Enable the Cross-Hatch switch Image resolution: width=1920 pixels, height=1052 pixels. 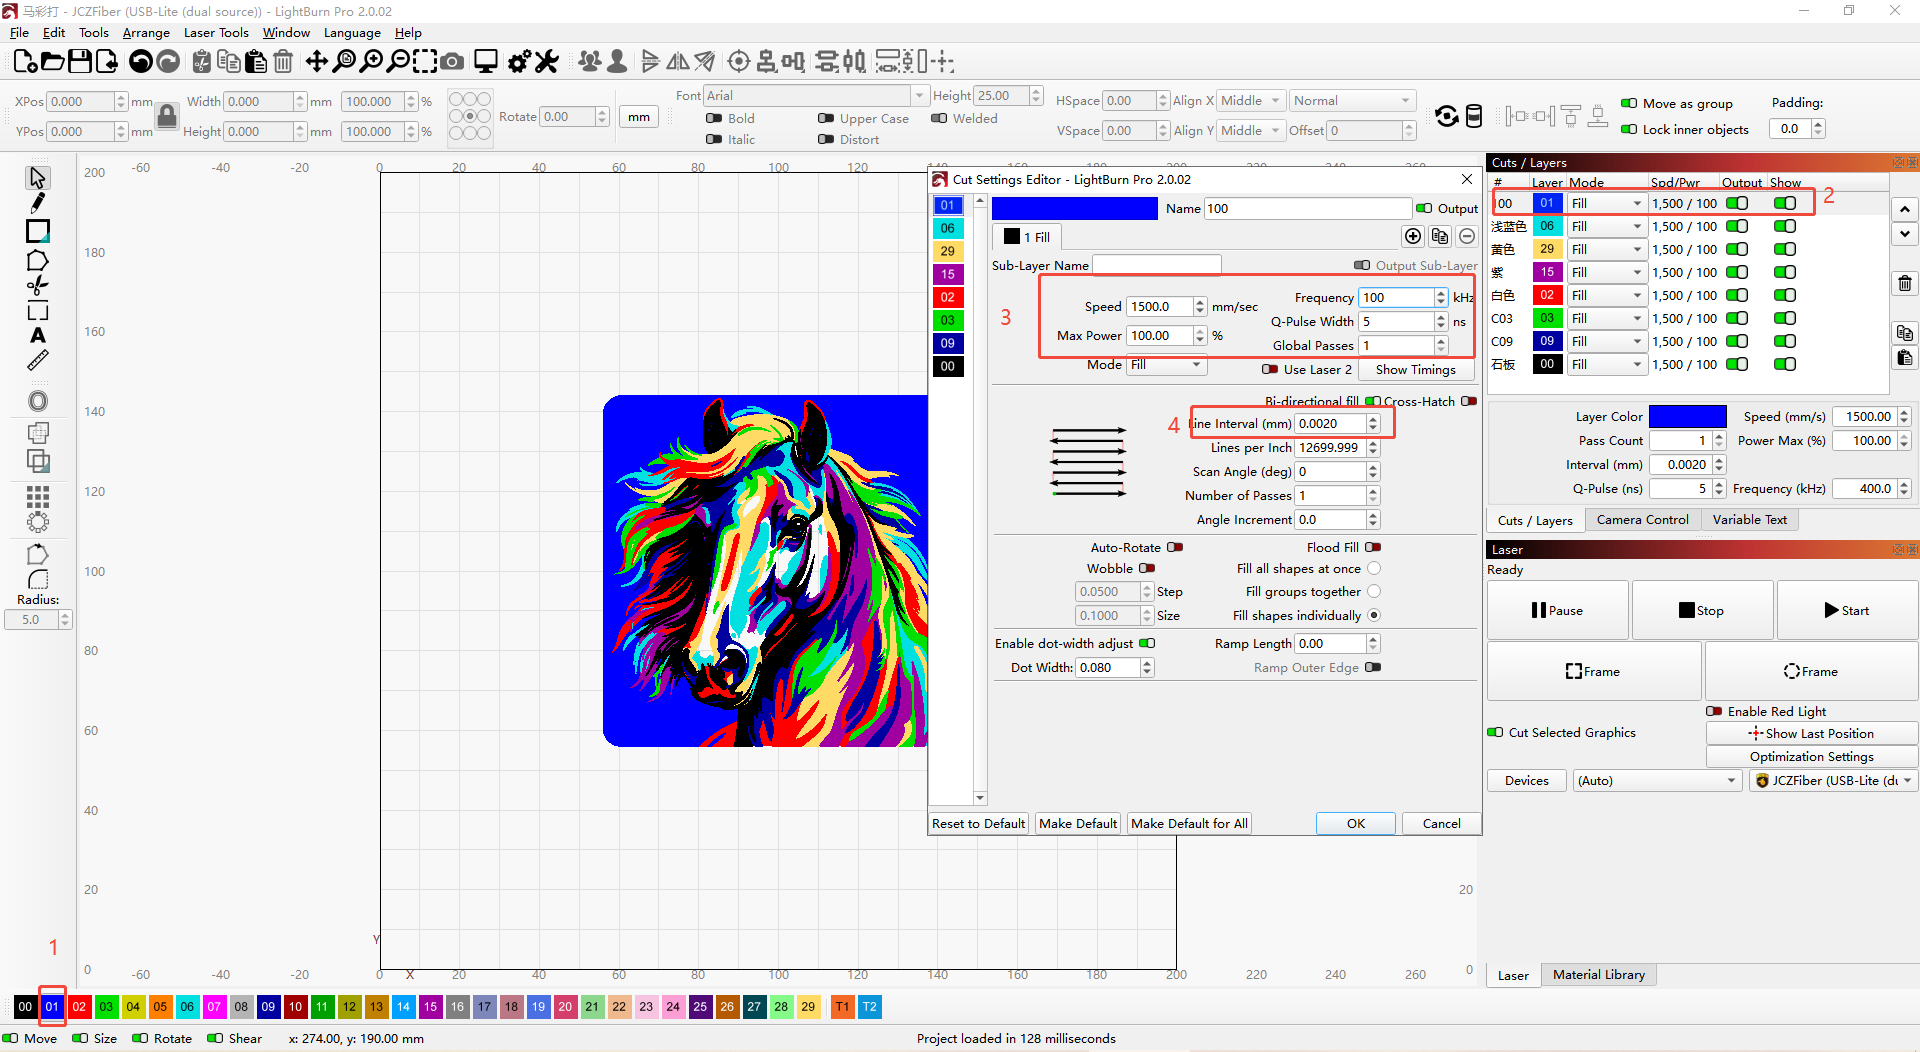(x=1469, y=401)
